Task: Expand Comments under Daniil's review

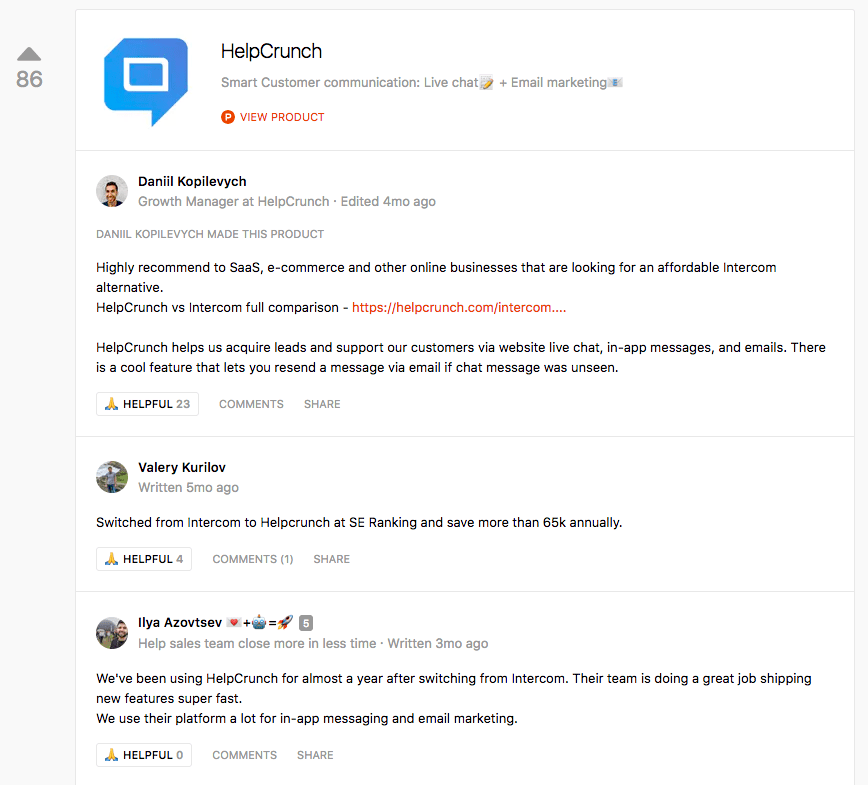Action: pyautogui.click(x=251, y=404)
